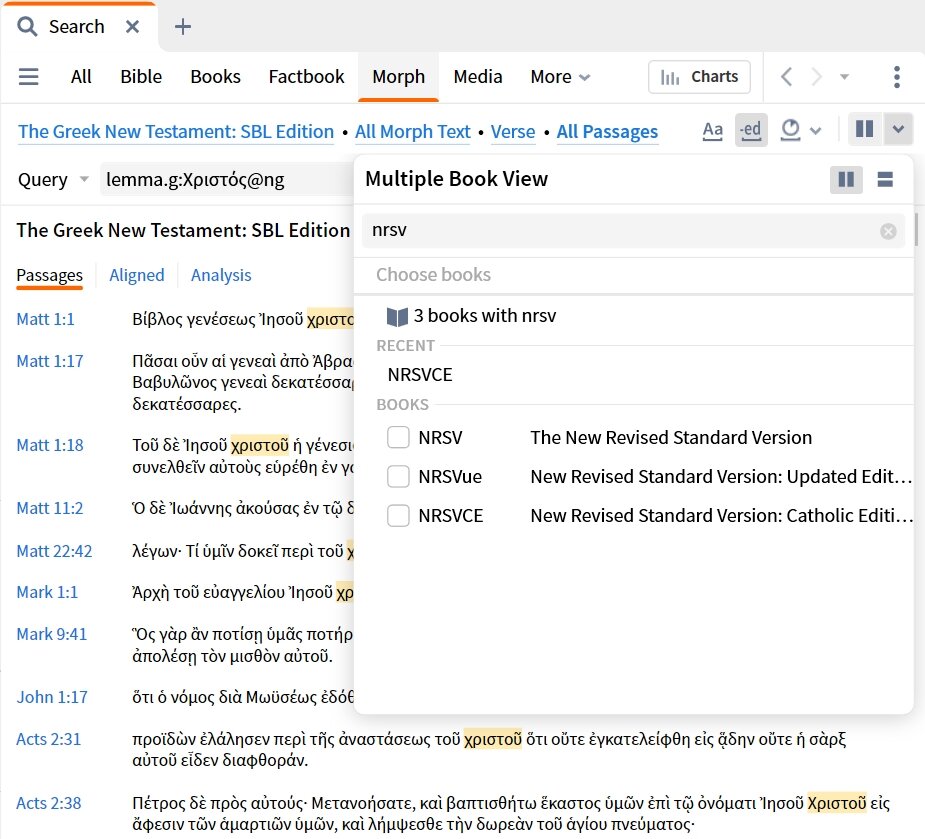Viewport: 925px width, 839px height.
Task: Collapse the Multiple Book View dropdown
Action: (898, 129)
